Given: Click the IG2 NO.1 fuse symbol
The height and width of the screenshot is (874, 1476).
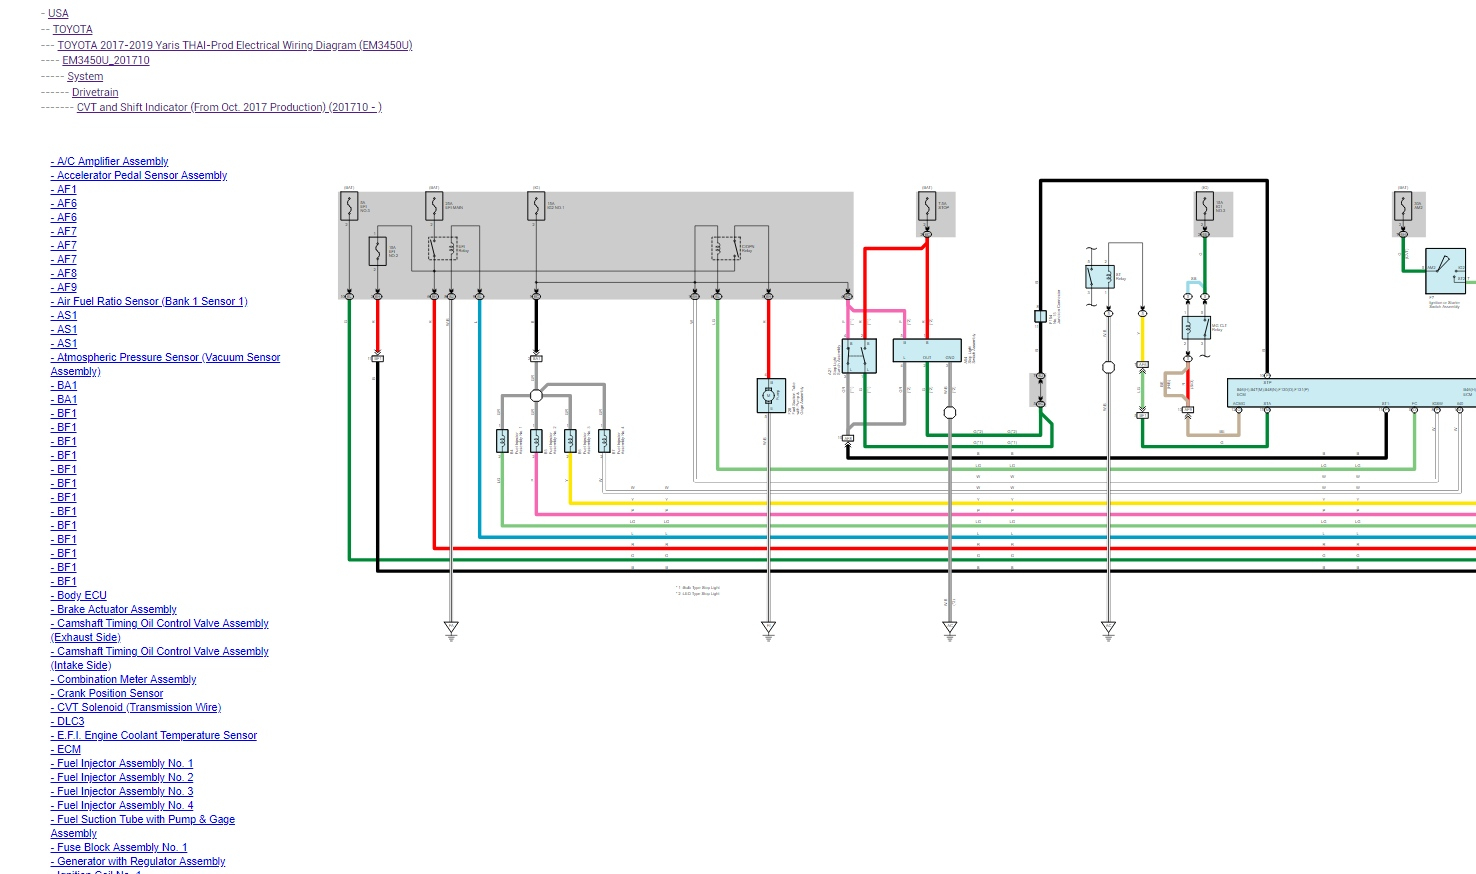Looking at the screenshot, I should [x=536, y=207].
